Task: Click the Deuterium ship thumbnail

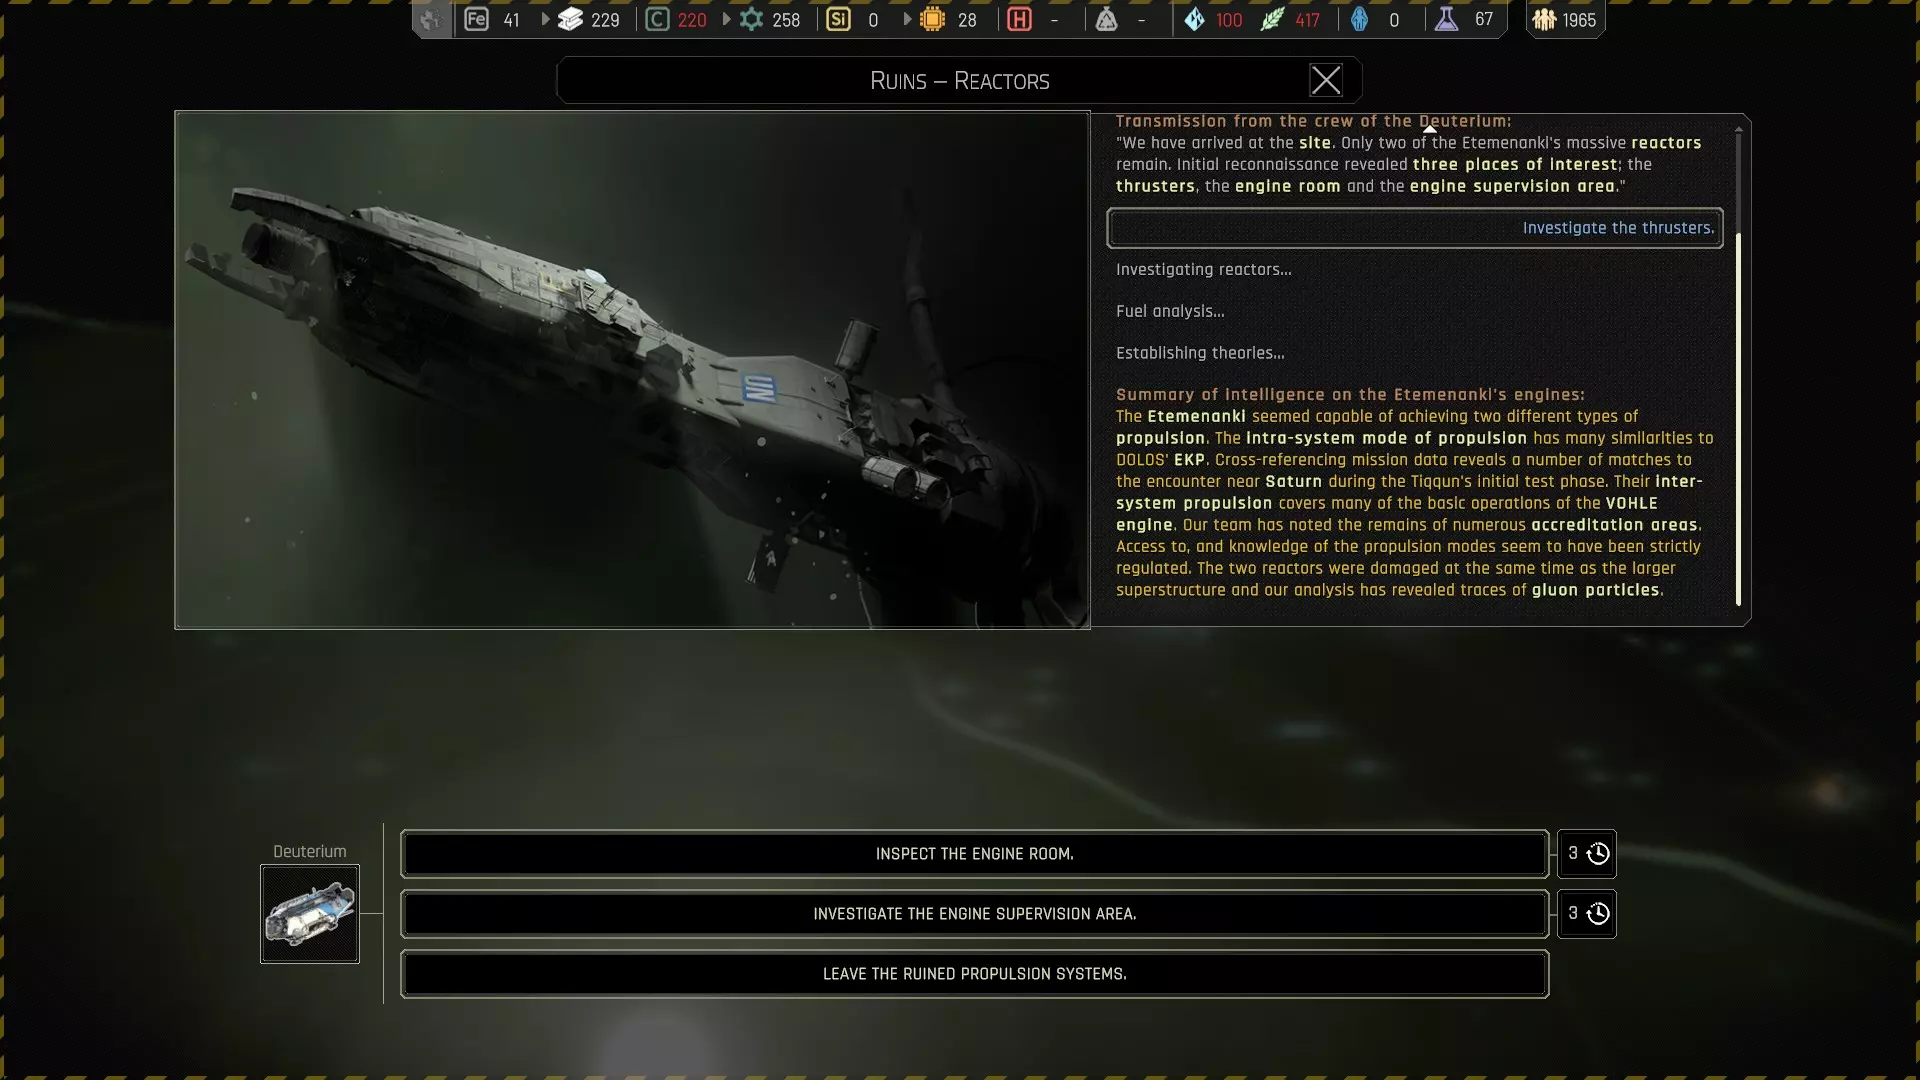Action: (310, 914)
